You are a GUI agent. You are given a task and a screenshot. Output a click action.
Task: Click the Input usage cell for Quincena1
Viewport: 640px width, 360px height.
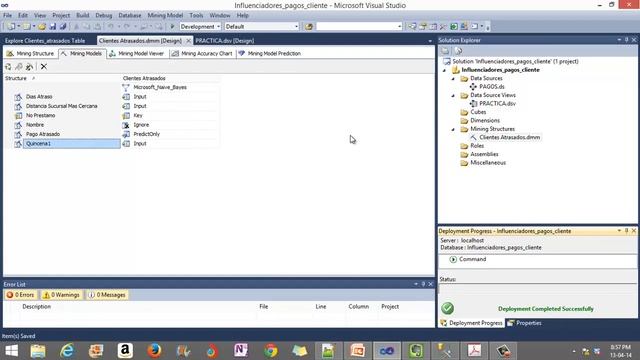[171, 144]
